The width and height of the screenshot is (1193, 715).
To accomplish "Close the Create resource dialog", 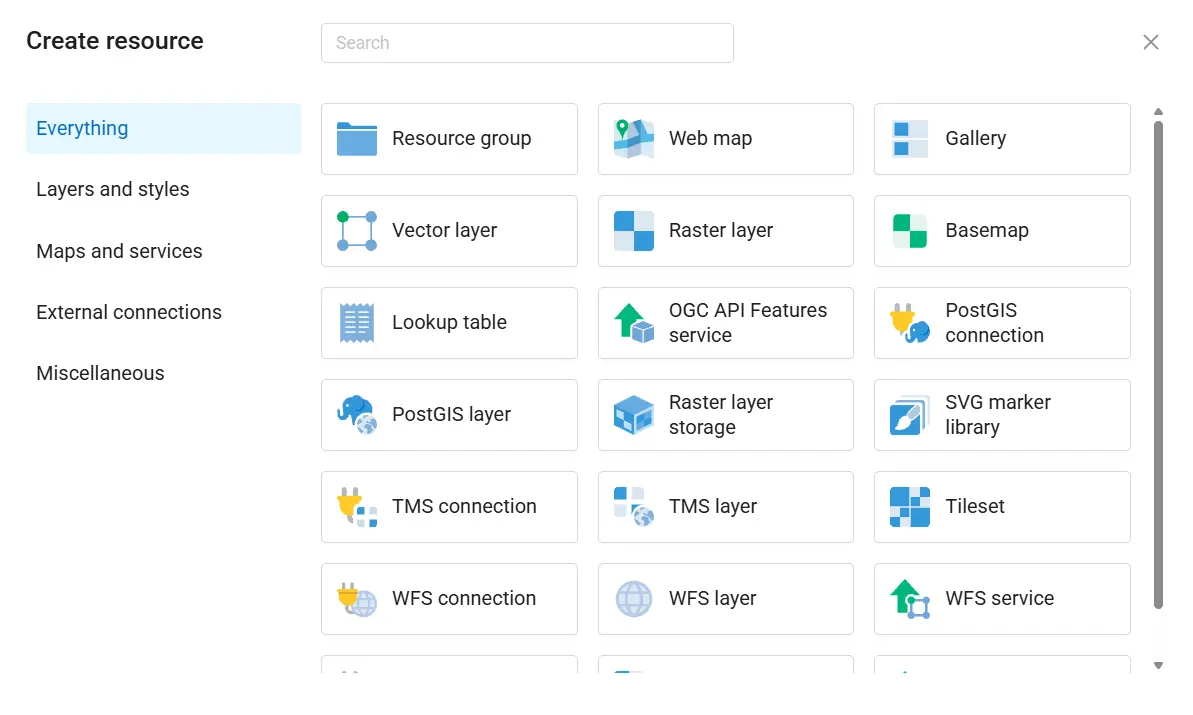I will coord(1150,43).
